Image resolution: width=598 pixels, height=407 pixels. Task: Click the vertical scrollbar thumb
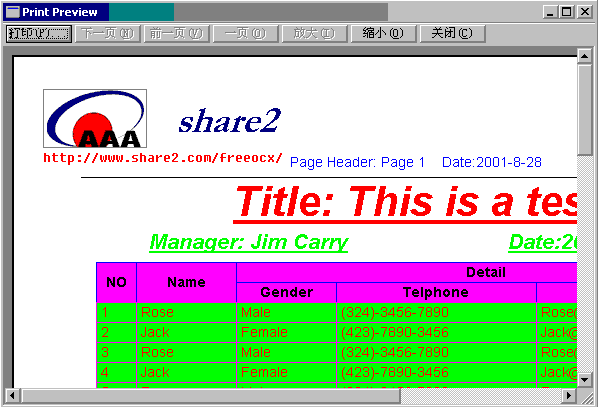(584, 110)
